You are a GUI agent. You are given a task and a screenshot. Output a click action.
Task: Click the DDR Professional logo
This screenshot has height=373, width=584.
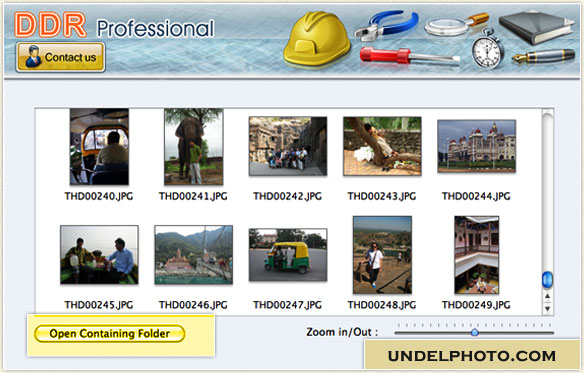pyautogui.click(x=114, y=25)
